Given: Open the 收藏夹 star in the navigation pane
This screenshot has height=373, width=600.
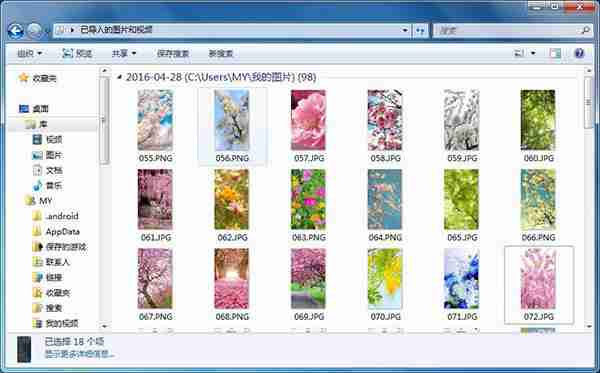Looking at the screenshot, I should (24, 78).
